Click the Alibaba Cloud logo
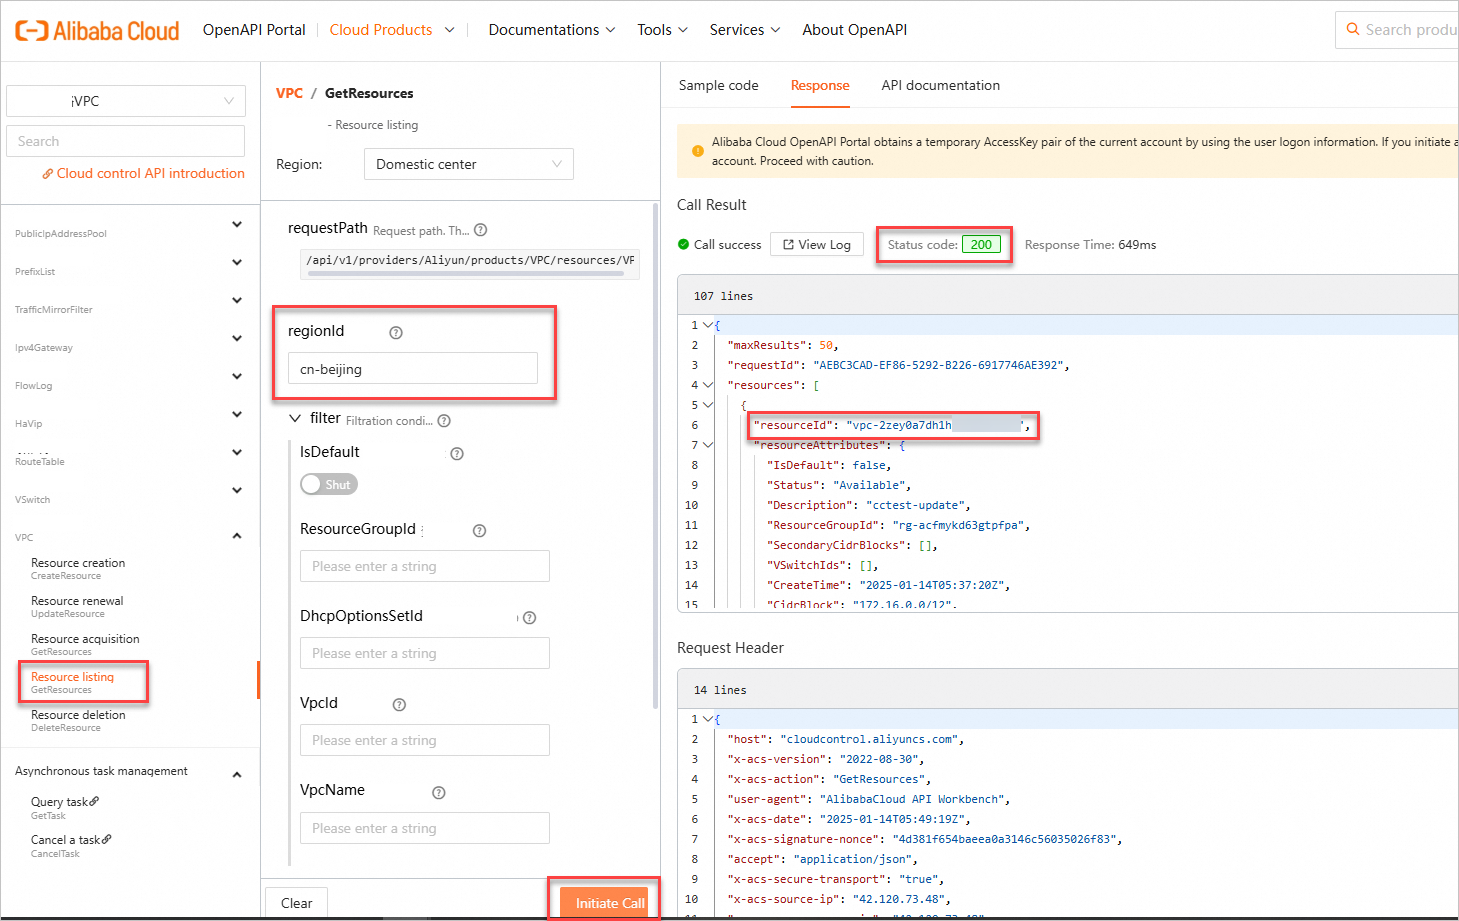 [97, 31]
